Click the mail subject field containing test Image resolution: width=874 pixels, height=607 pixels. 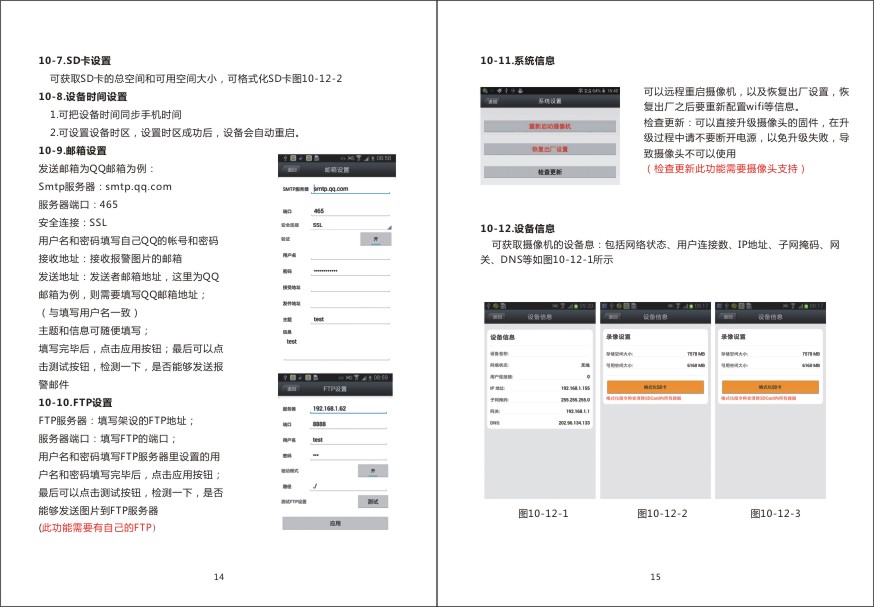coord(351,319)
